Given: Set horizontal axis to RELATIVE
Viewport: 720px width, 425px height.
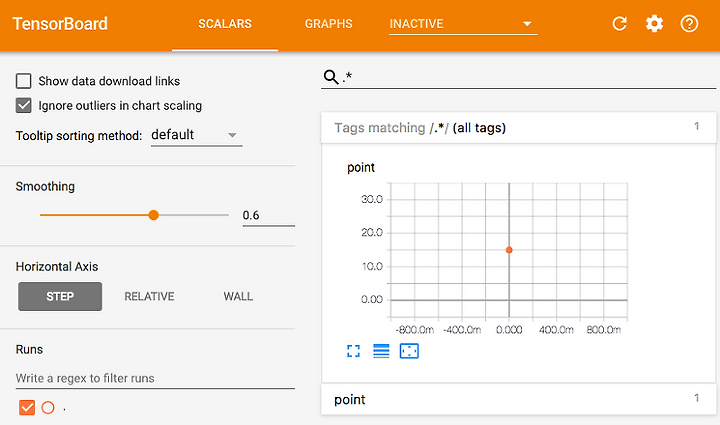Looking at the screenshot, I should point(149,296).
